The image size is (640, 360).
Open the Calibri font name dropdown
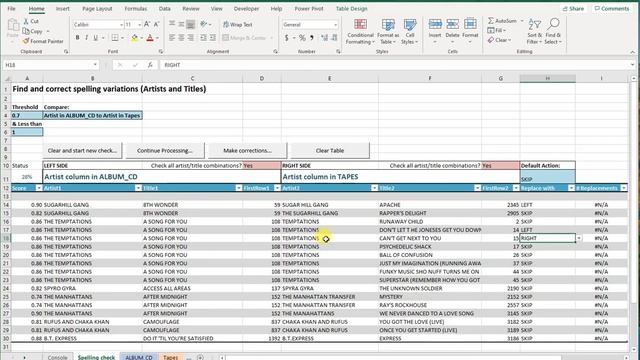click(x=121, y=25)
